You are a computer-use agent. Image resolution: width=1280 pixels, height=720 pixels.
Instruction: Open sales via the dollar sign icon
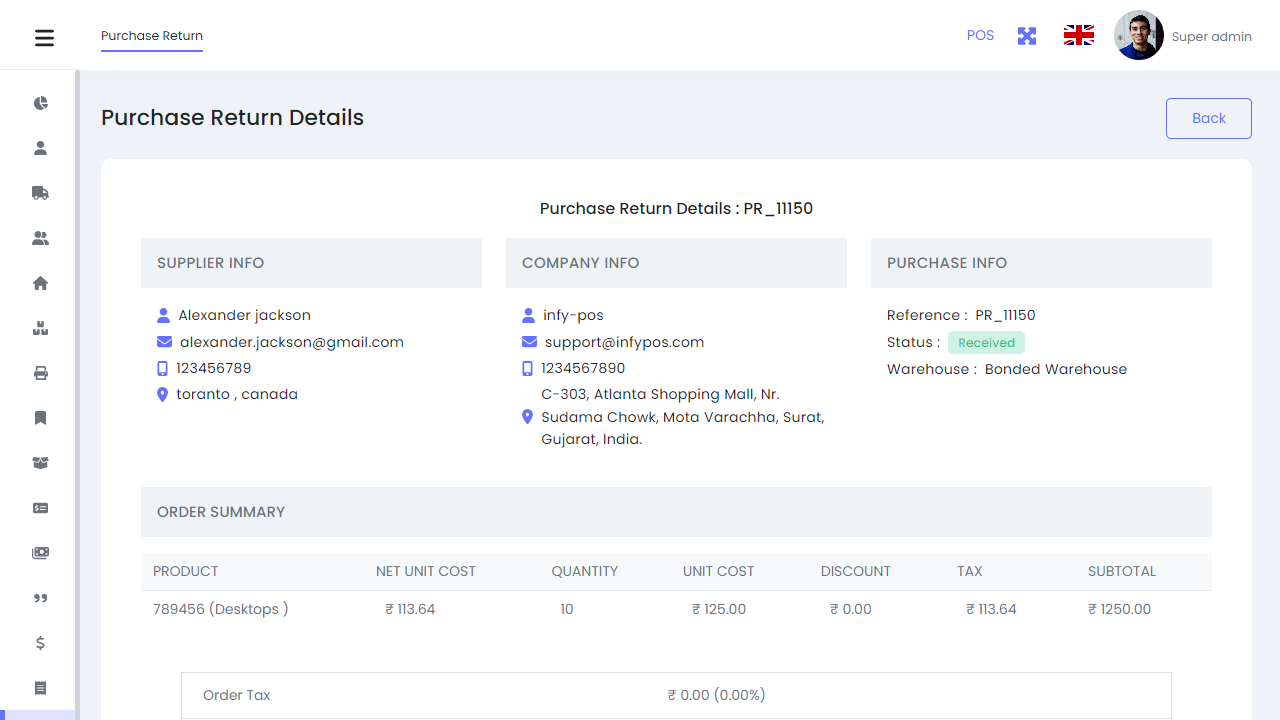[x=40, y=643]
